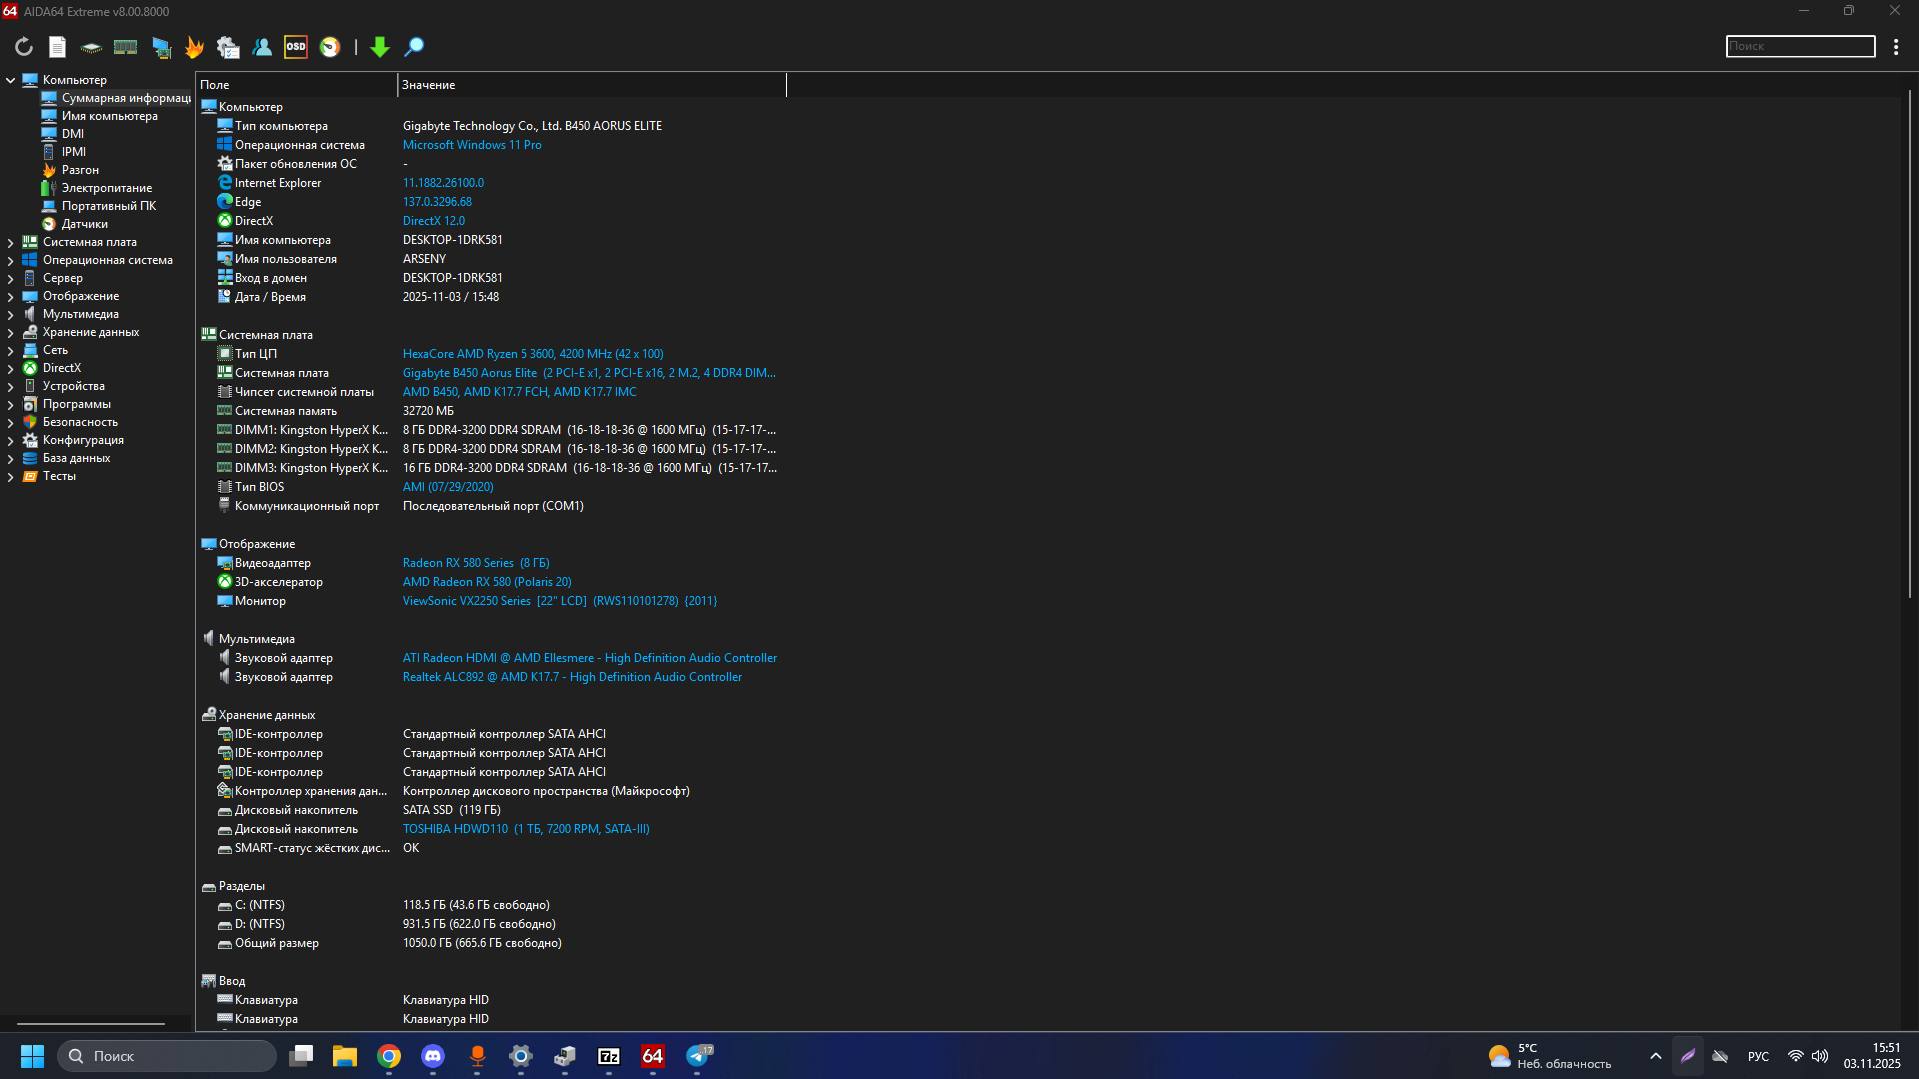1919x1079 pixels.
Task: Click the magnifying glass search icon
Action: pos(413,47)
